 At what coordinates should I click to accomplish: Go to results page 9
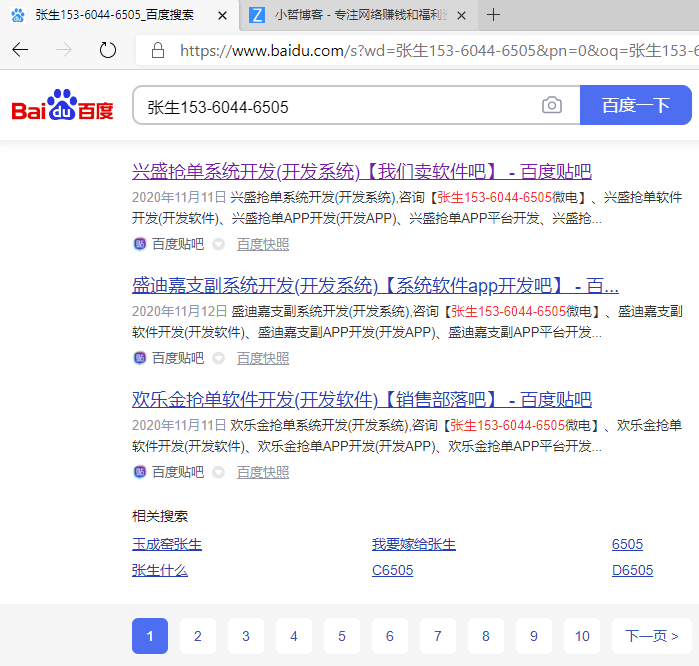(534, 636)
